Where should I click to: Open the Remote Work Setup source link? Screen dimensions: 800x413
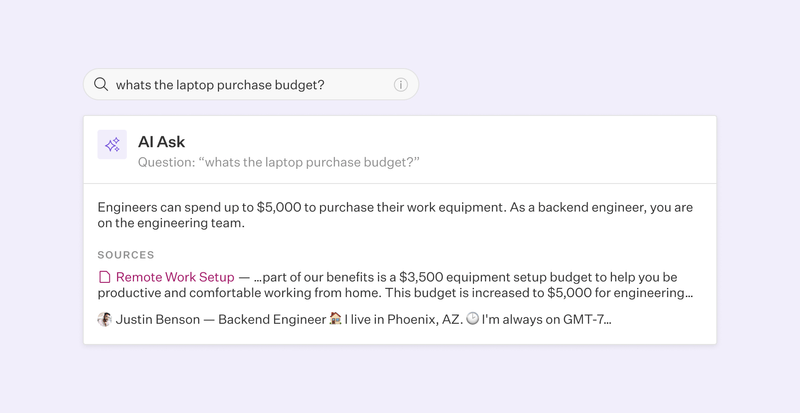pos(175,277)
